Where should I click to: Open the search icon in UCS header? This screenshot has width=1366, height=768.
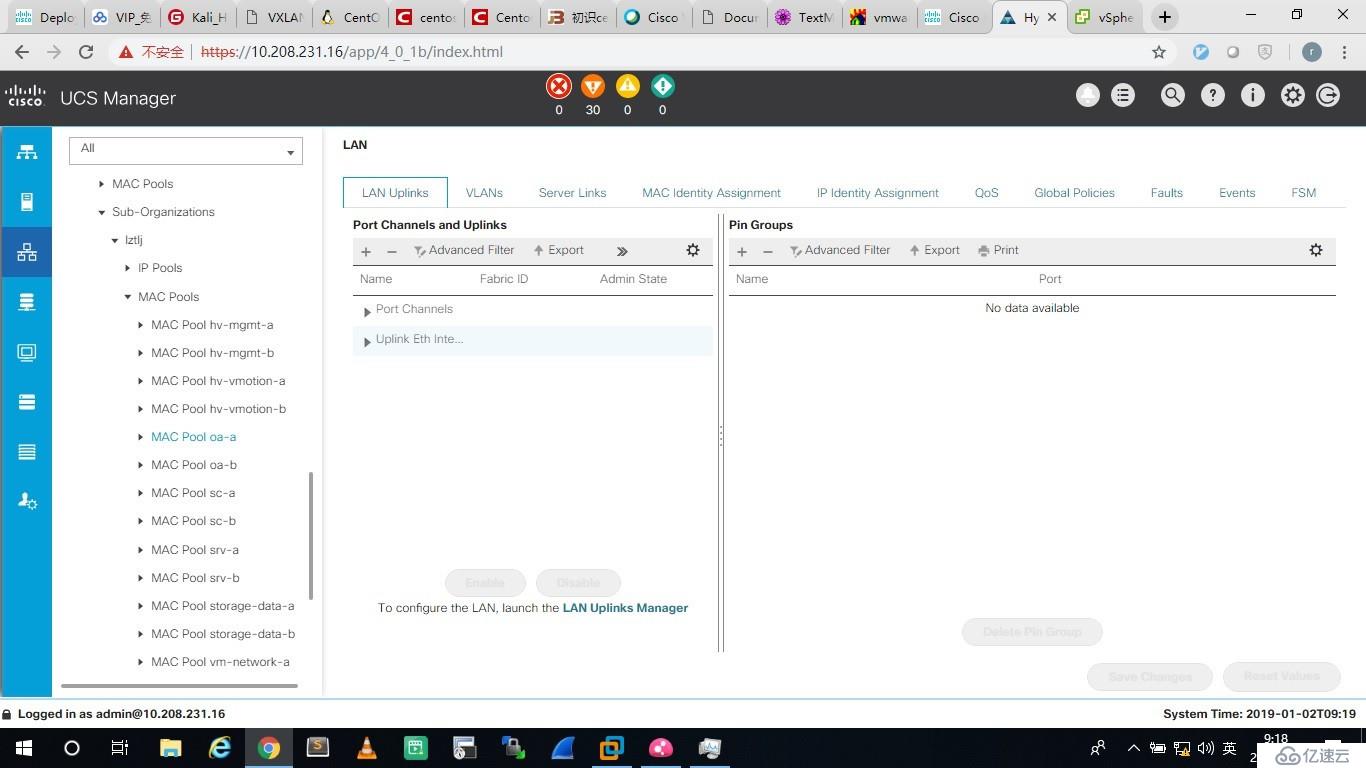(x=1172, y=95)
